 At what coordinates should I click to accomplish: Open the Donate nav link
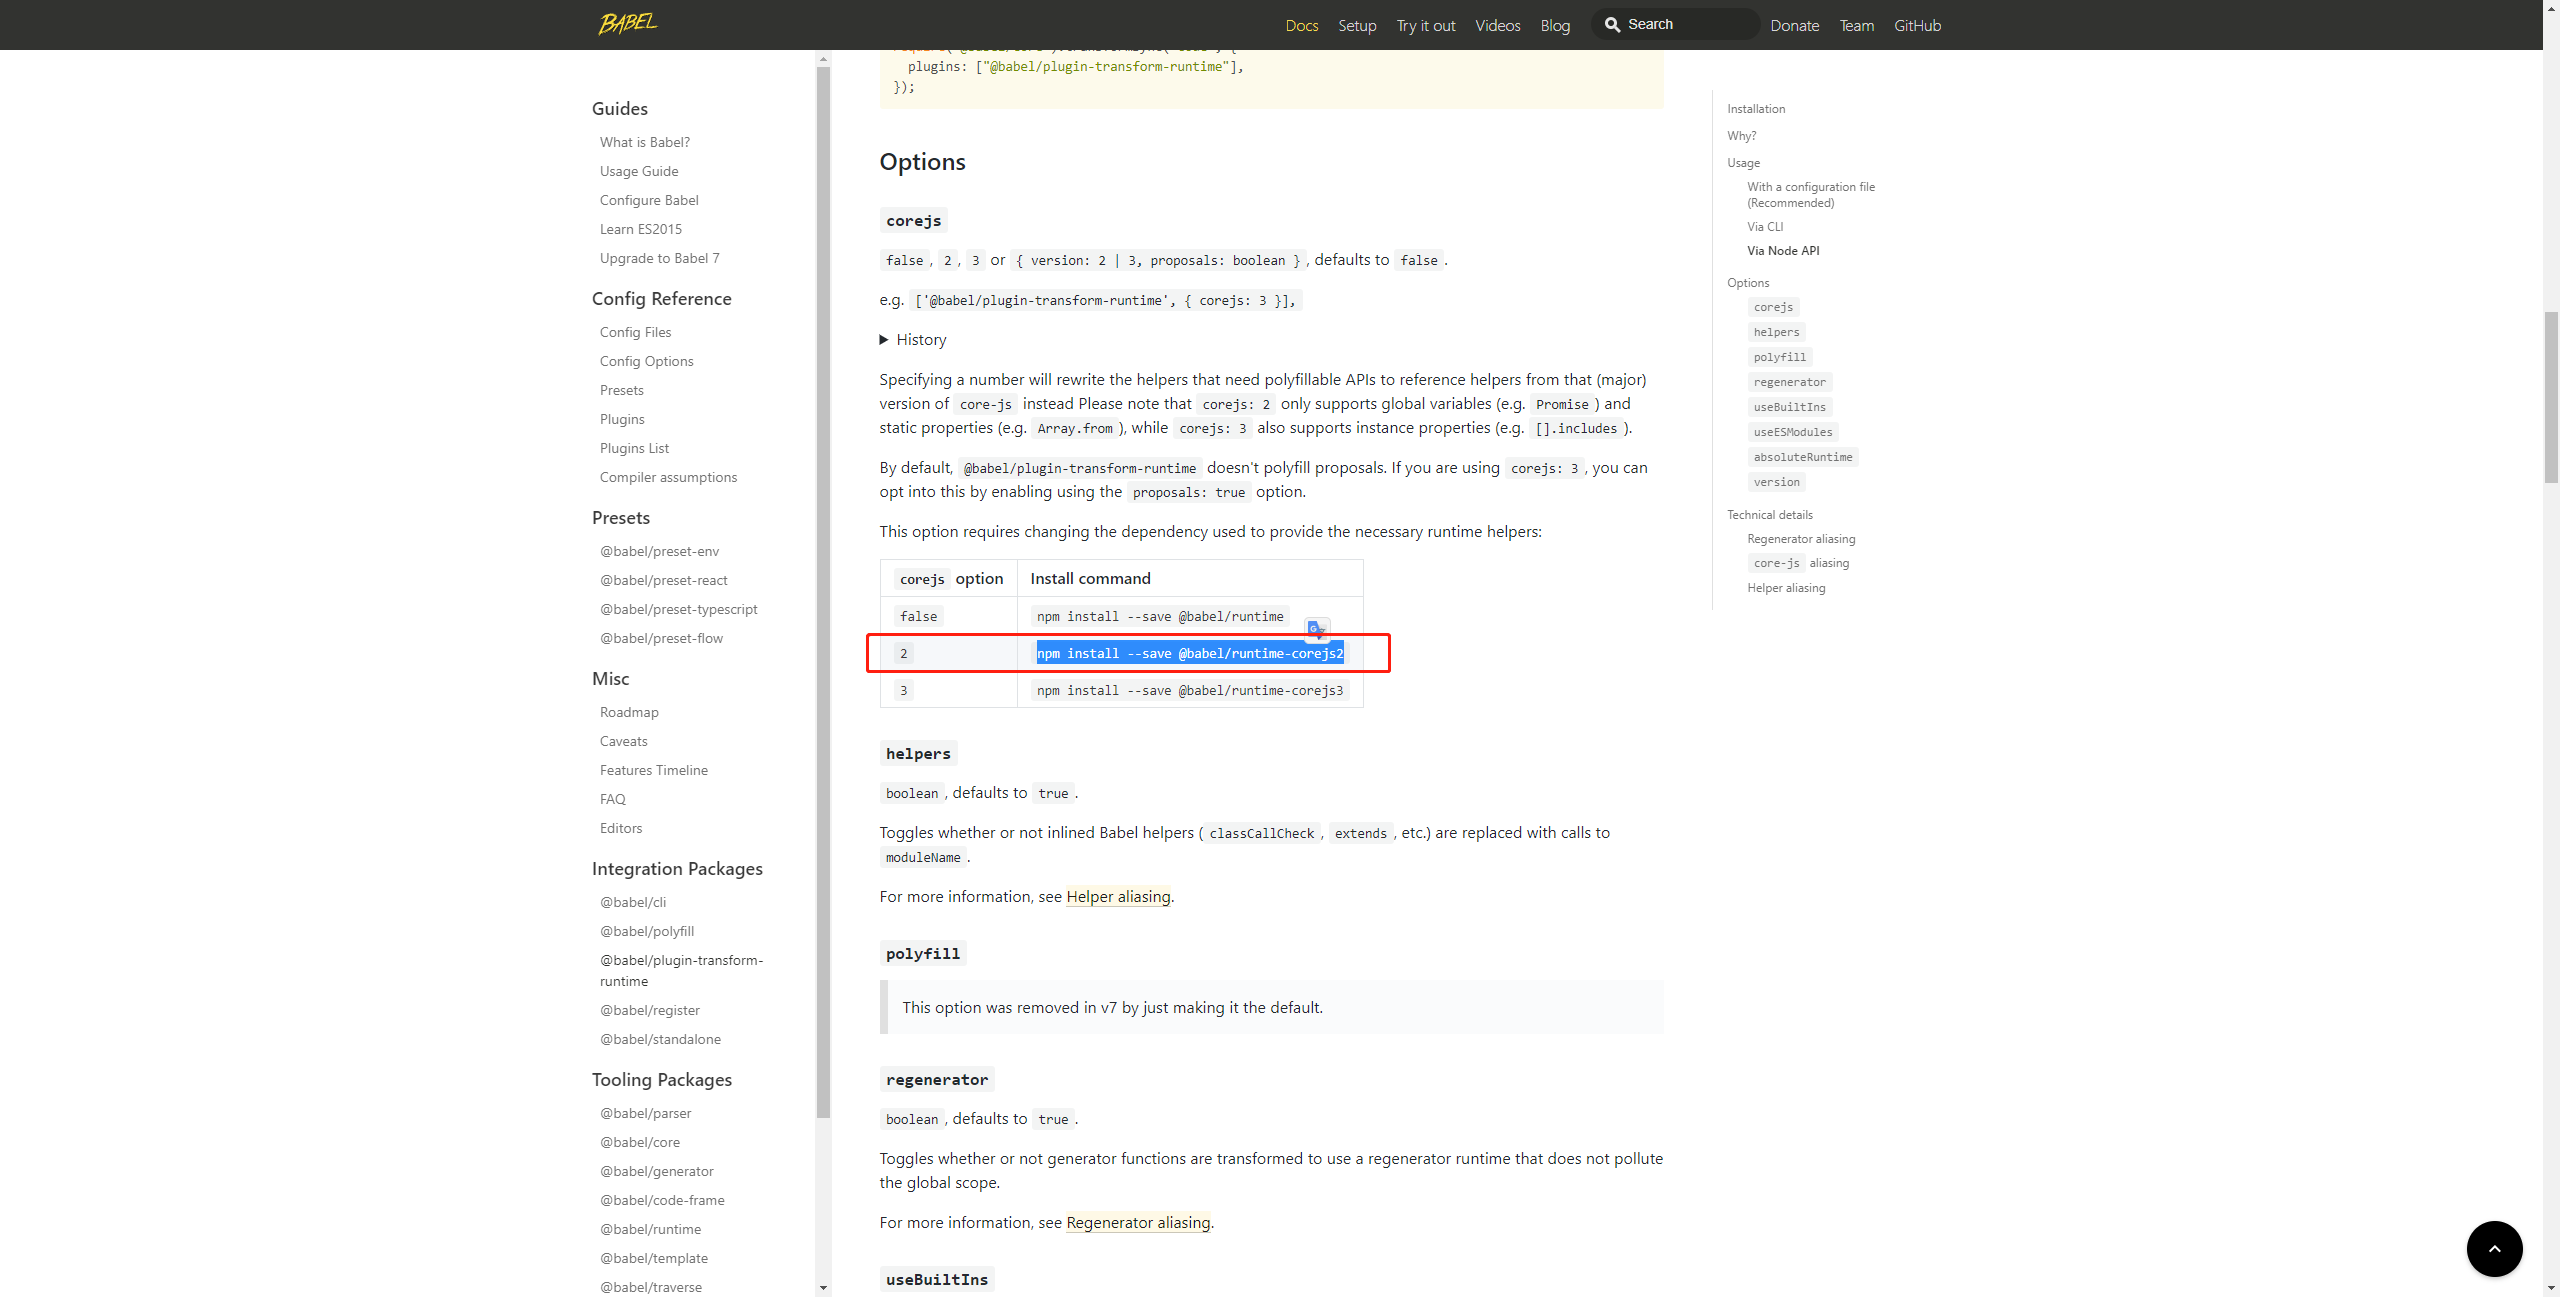tap(1794, 25)
